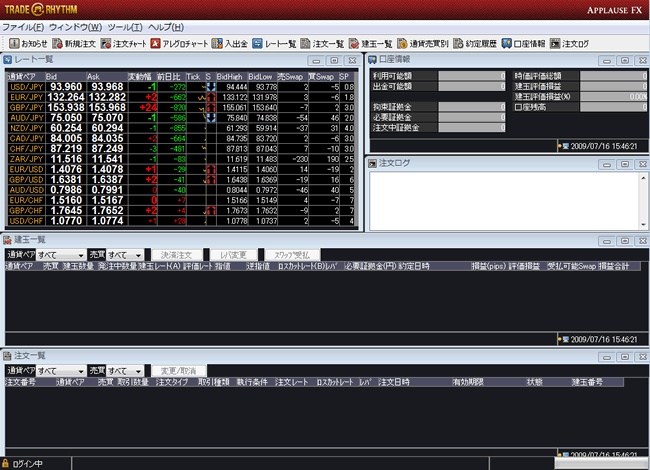This screenshot has height=470, width=650.
Task: Click EUR/CHF Ask price 1.5167
Action: coord(107,200)
